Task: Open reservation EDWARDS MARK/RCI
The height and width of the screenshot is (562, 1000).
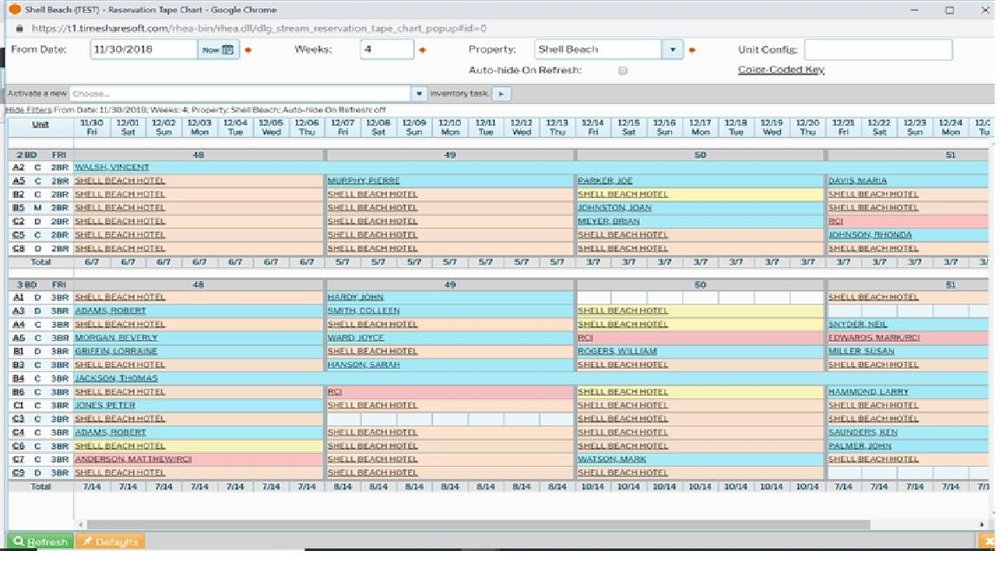Action: [874, 337]
